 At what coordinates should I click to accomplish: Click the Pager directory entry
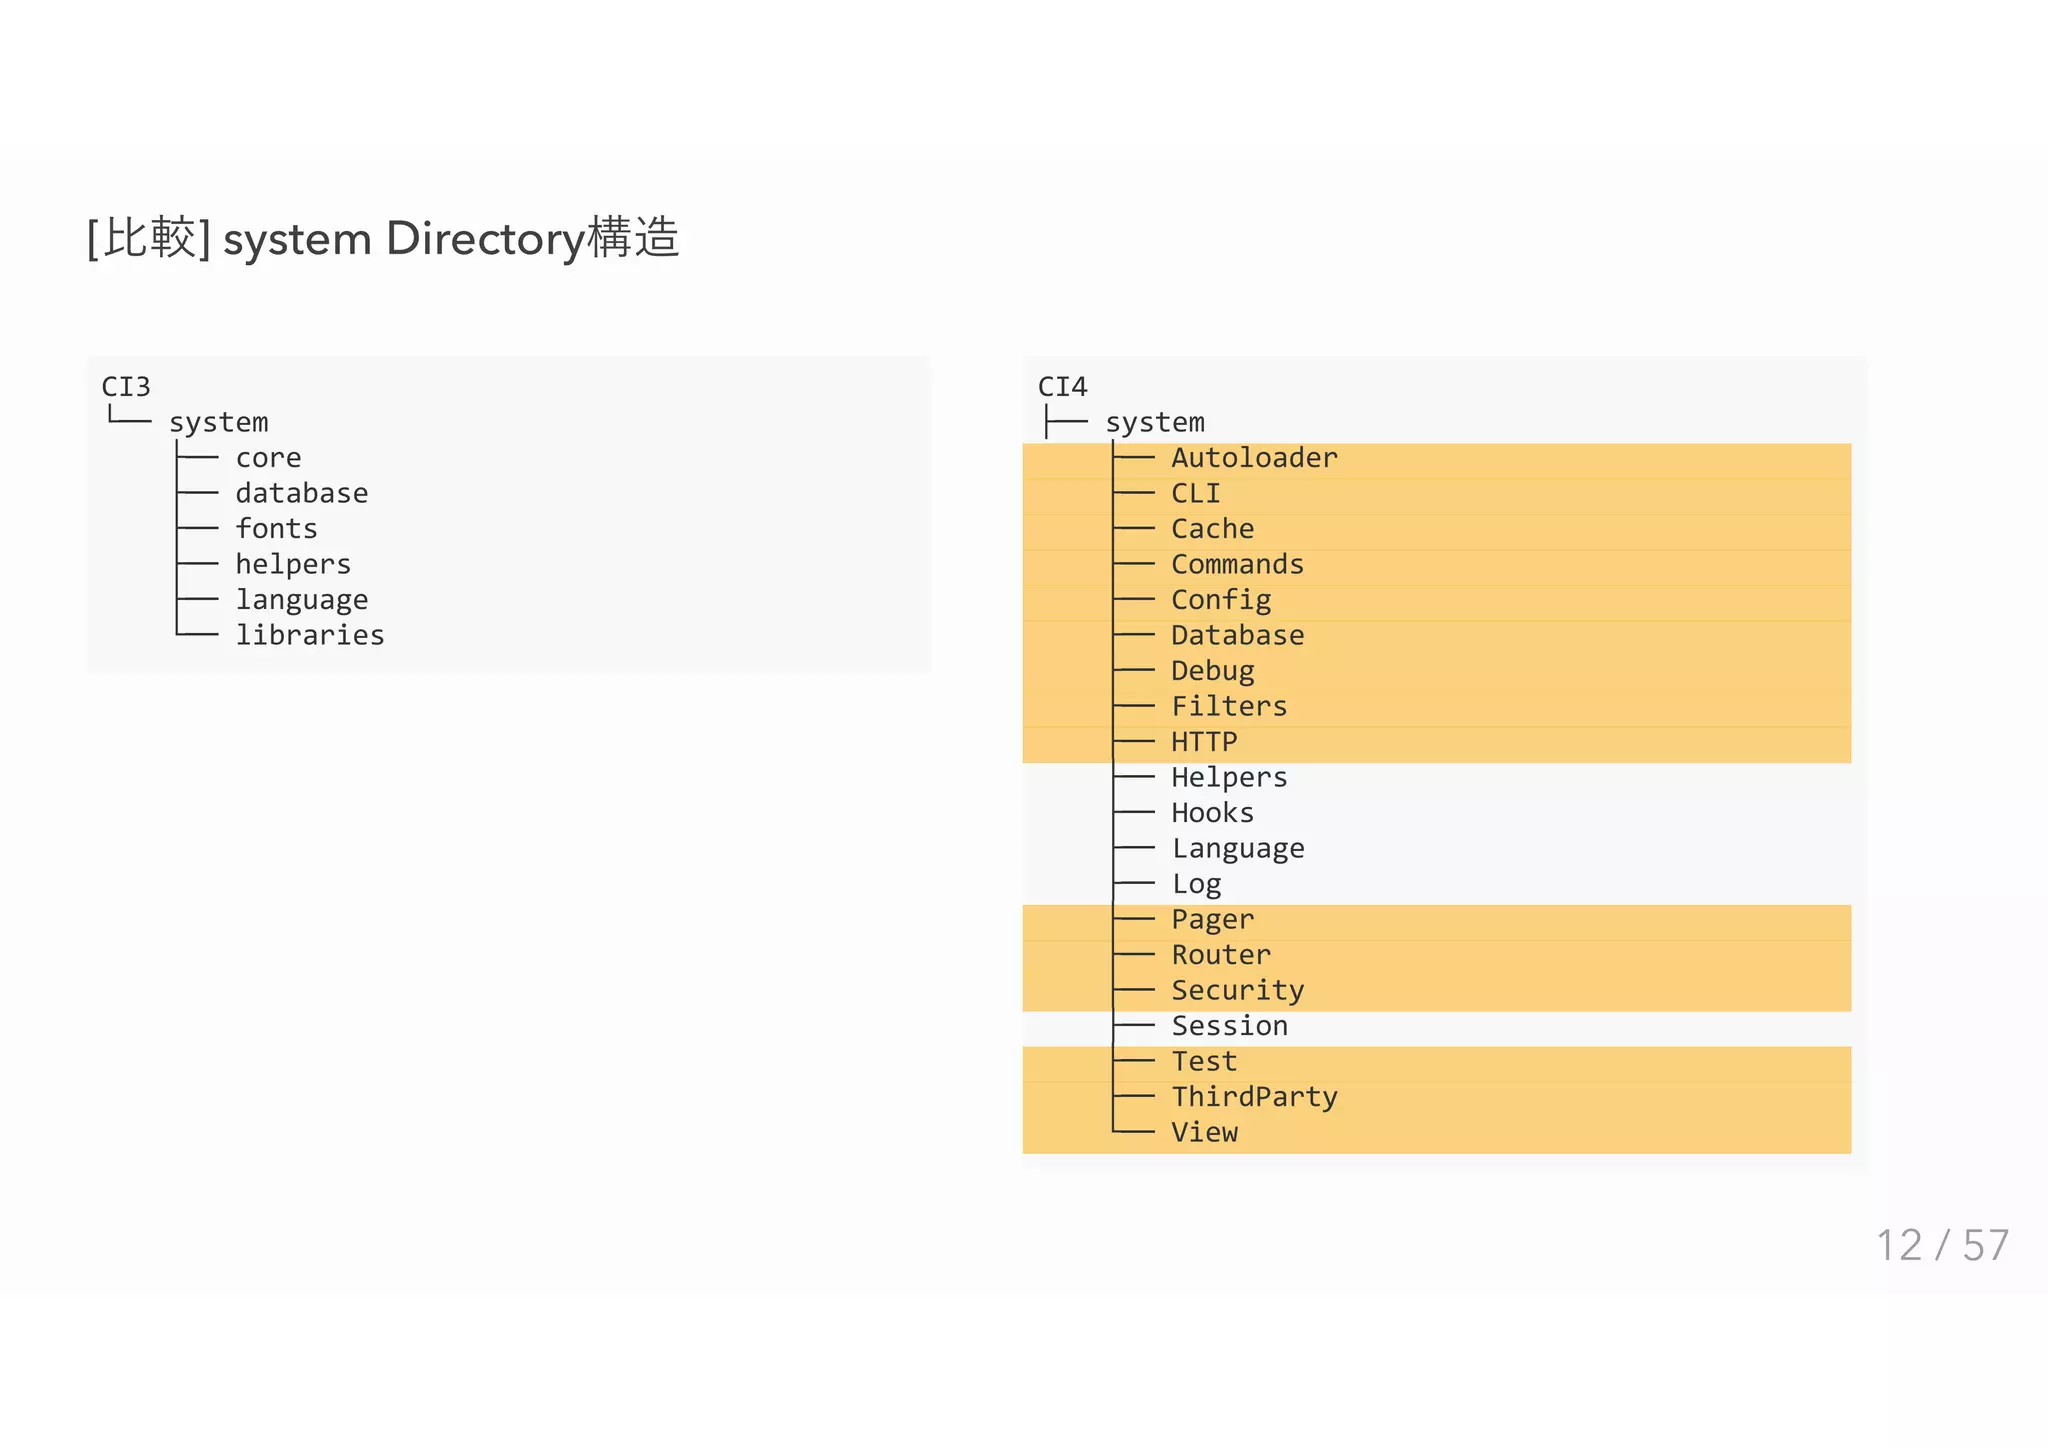point(1212,920)
